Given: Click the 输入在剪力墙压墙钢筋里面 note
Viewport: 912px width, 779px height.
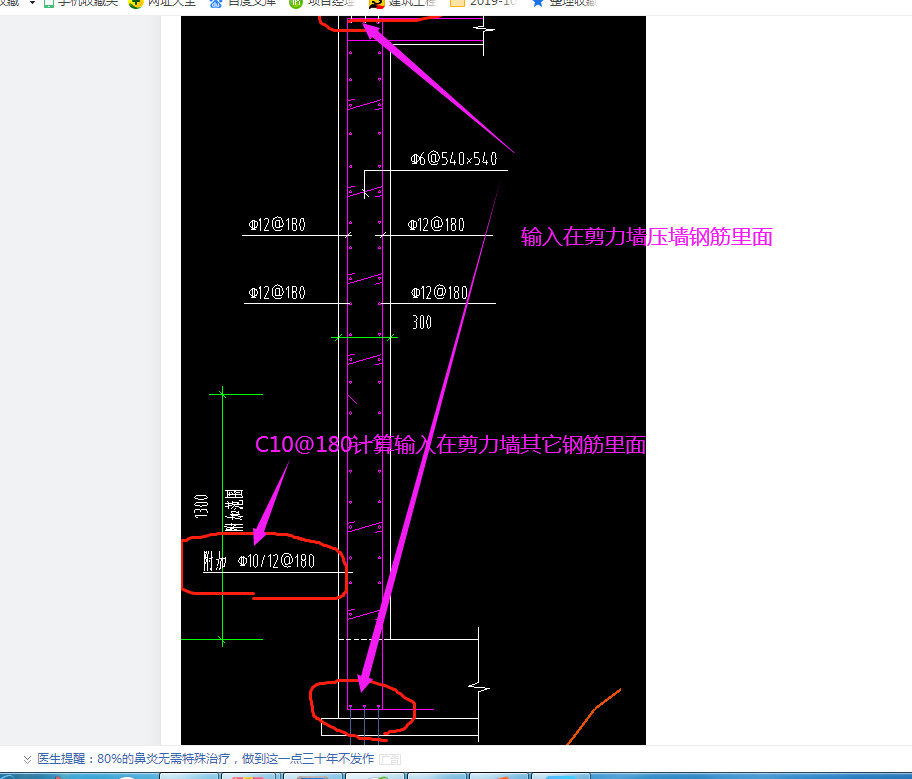Looking at the screenshot, I should [x=646, y=237].
